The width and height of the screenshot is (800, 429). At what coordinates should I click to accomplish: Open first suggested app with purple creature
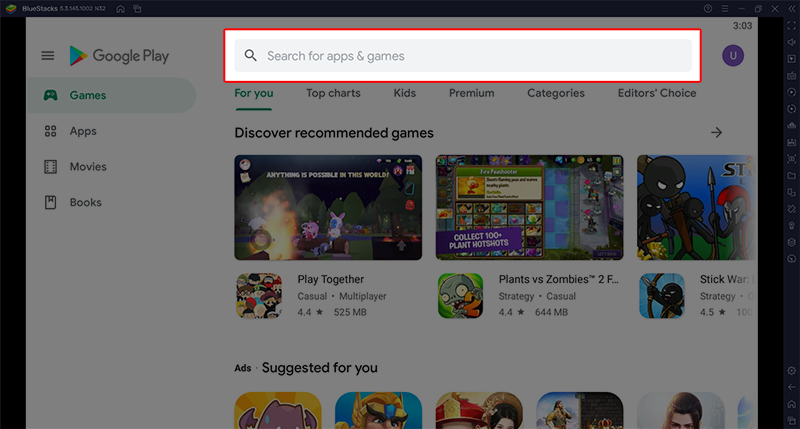(x=278, y=411)
